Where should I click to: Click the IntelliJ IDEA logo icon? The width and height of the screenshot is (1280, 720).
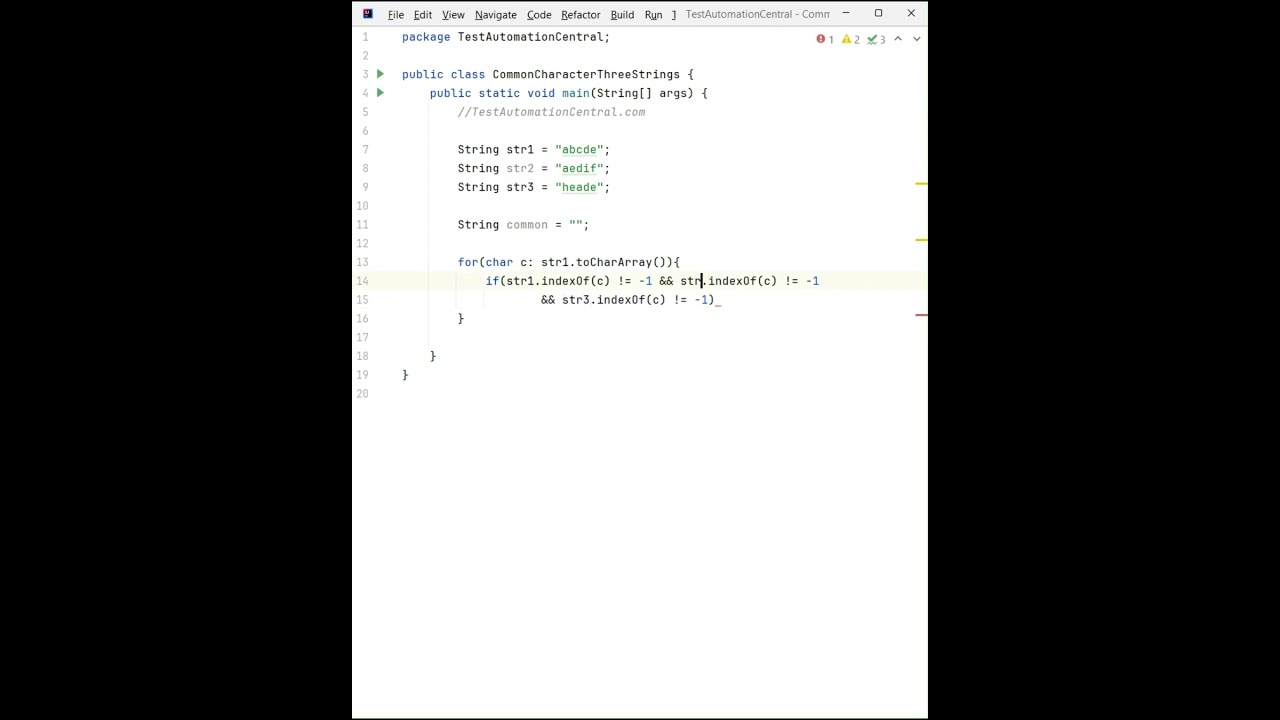click(x=368, y=14)
